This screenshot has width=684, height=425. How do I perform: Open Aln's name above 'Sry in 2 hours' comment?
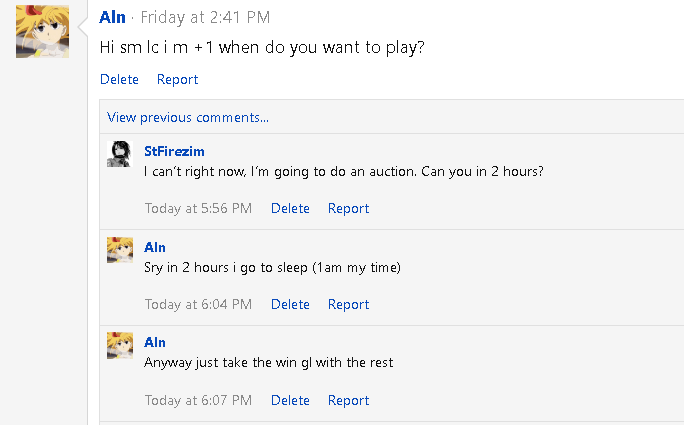tap(155, 247)
